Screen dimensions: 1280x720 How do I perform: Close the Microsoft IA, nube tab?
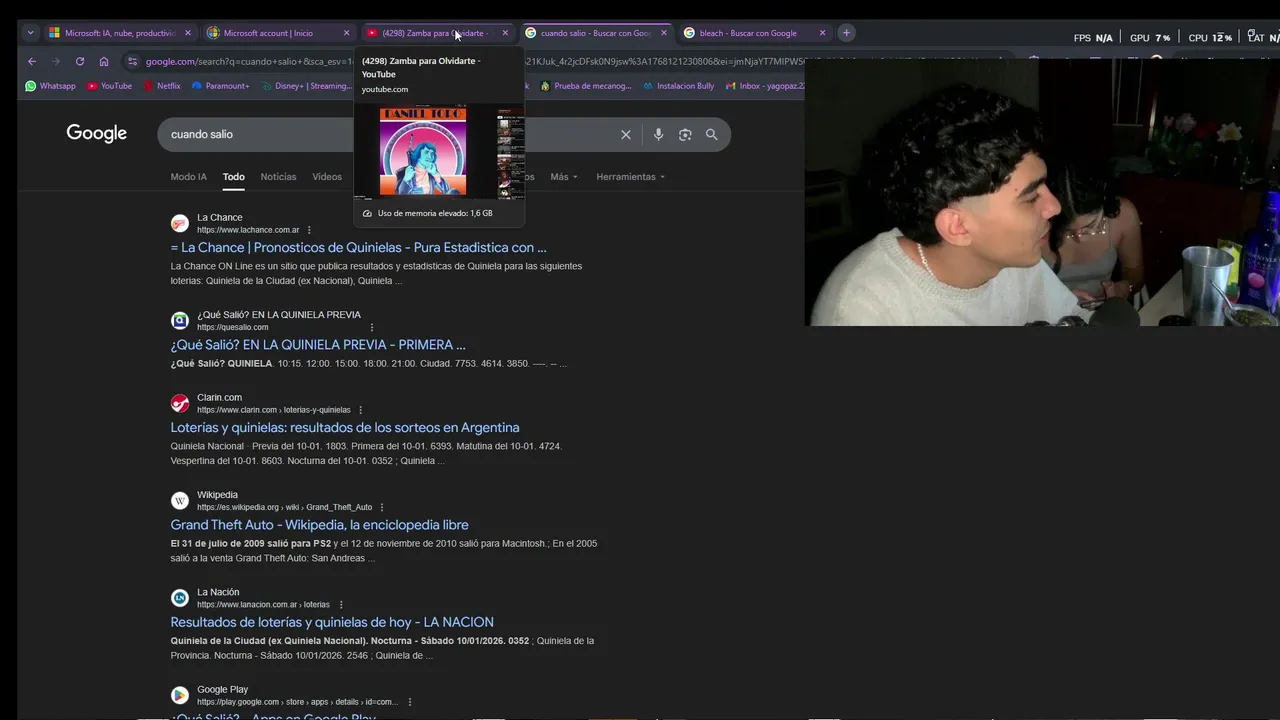(x=187, y=33)
